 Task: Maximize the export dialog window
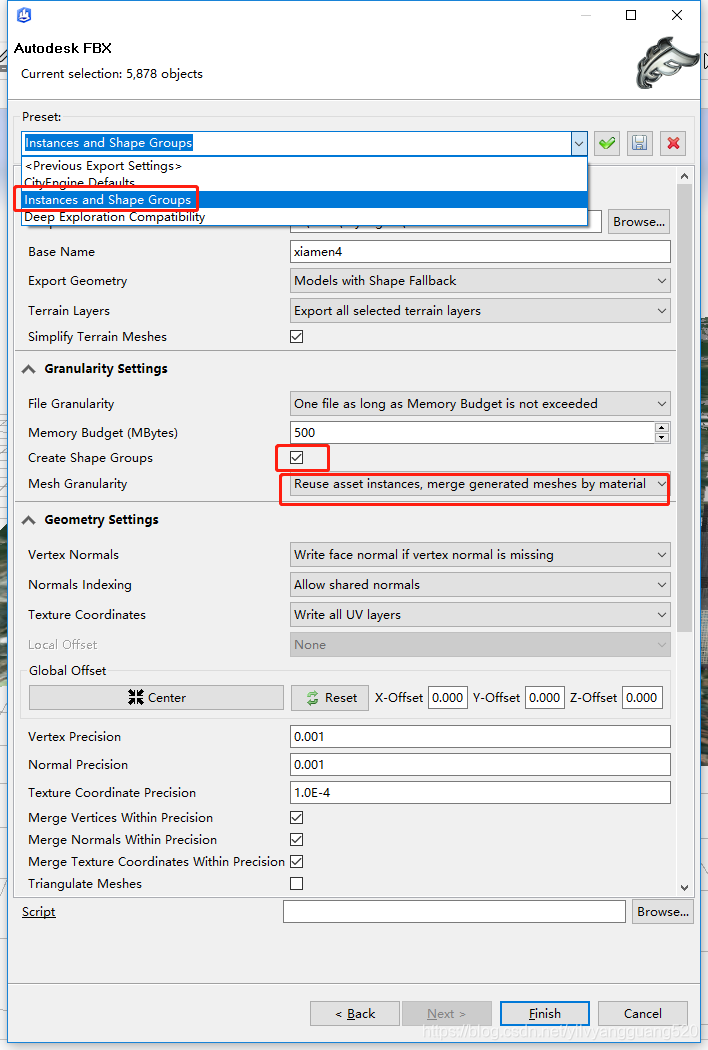631,15
